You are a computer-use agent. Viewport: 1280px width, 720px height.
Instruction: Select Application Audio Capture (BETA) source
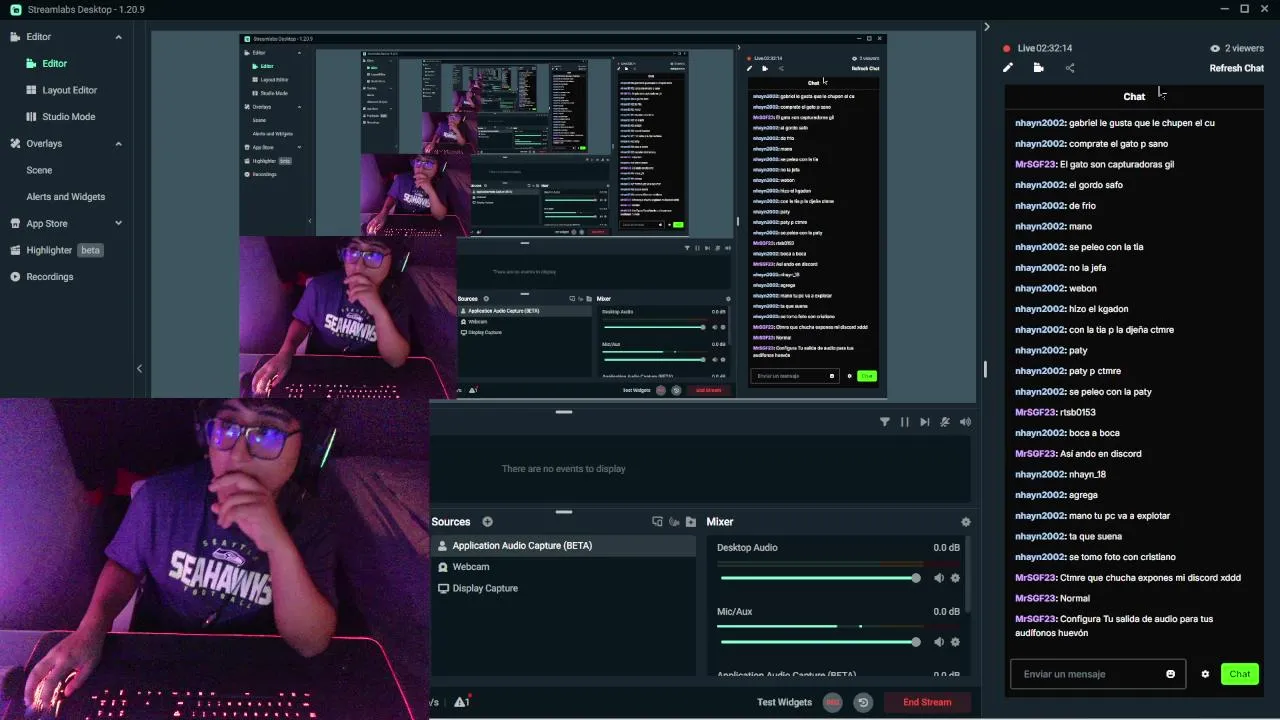click(x=563, y=546)
